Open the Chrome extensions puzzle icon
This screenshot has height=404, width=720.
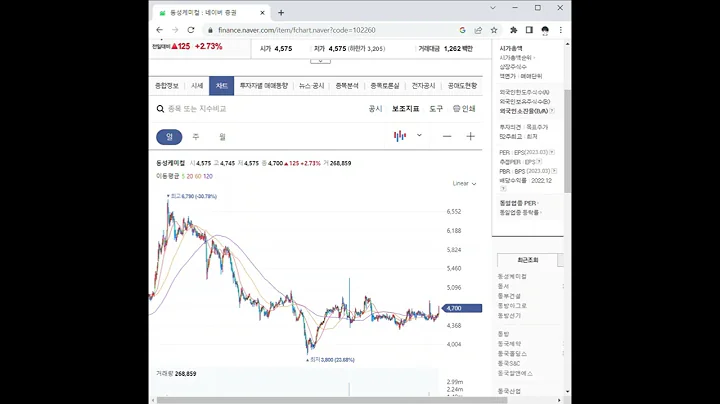[x=513, y=30]
